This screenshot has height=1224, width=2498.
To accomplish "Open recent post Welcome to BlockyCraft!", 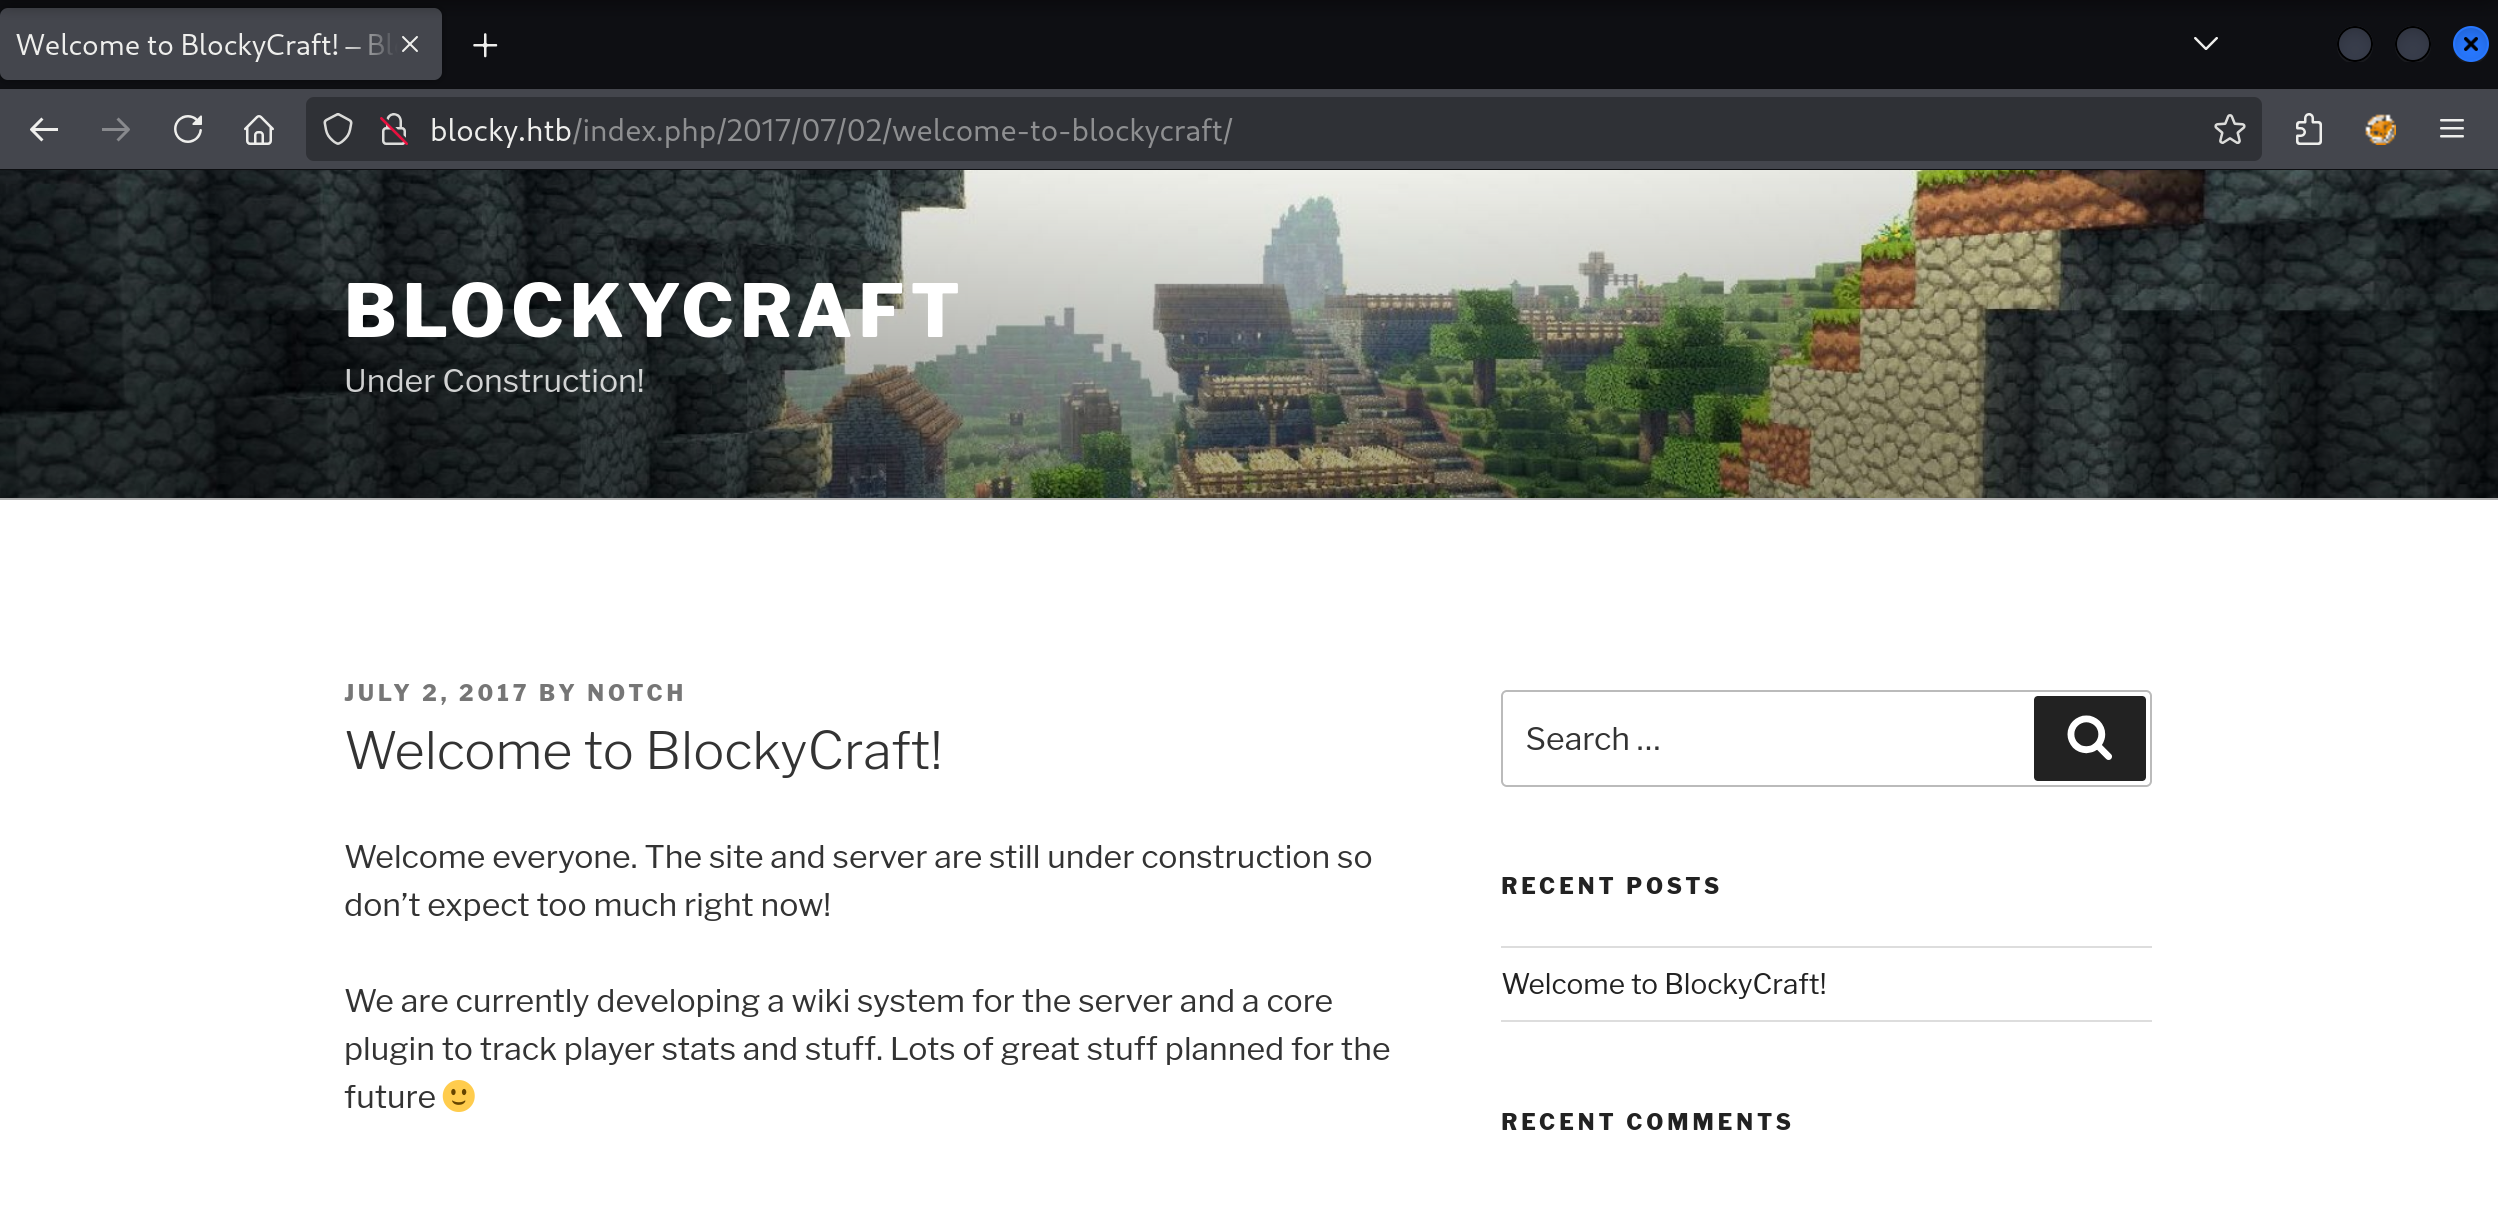I will point(1664,984).
